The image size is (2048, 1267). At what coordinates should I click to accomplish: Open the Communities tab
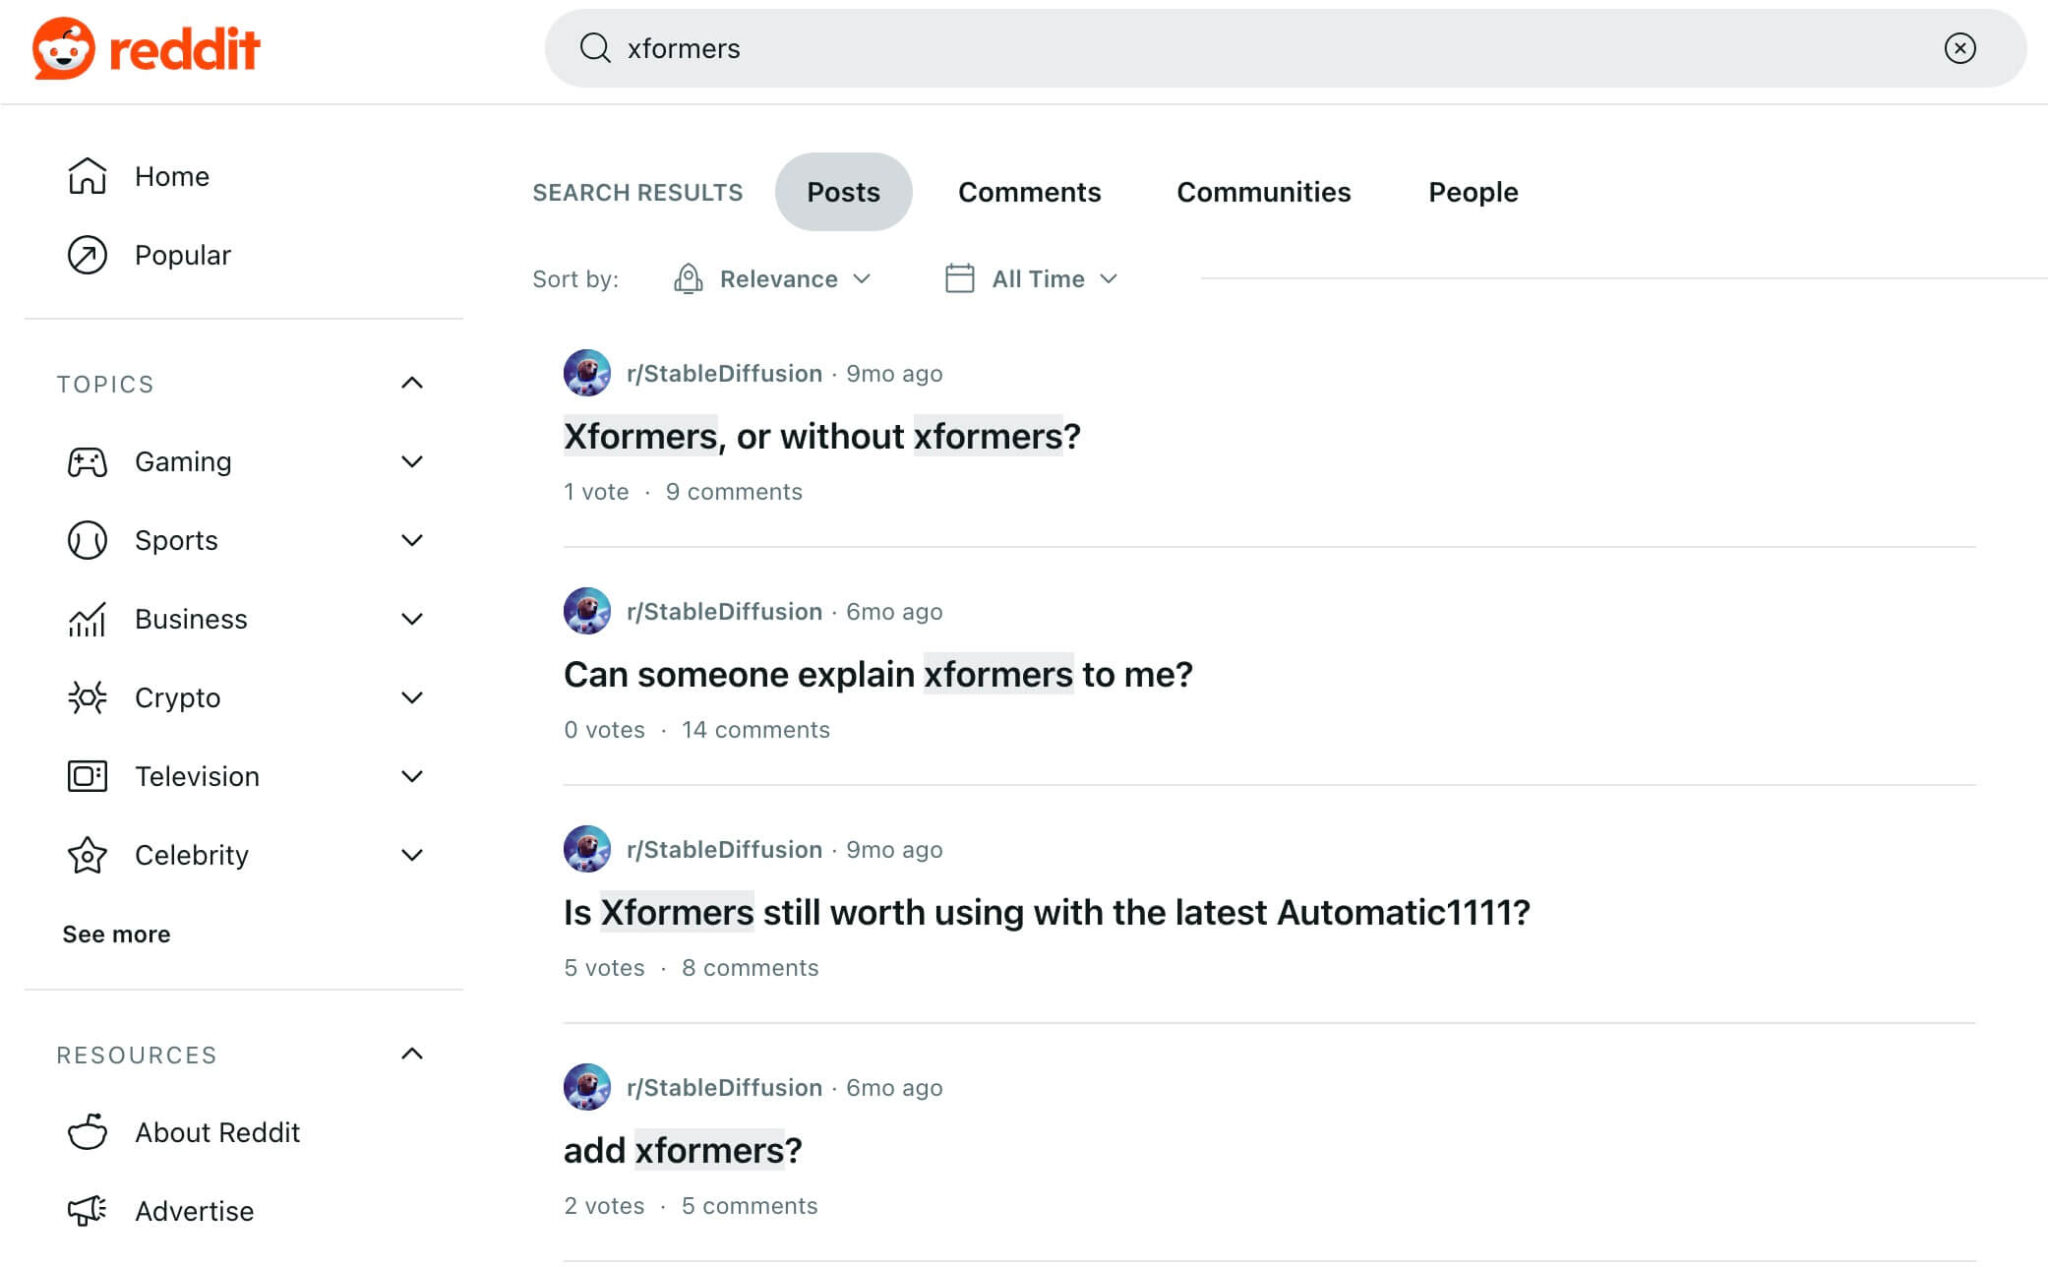pos(1263,192)
